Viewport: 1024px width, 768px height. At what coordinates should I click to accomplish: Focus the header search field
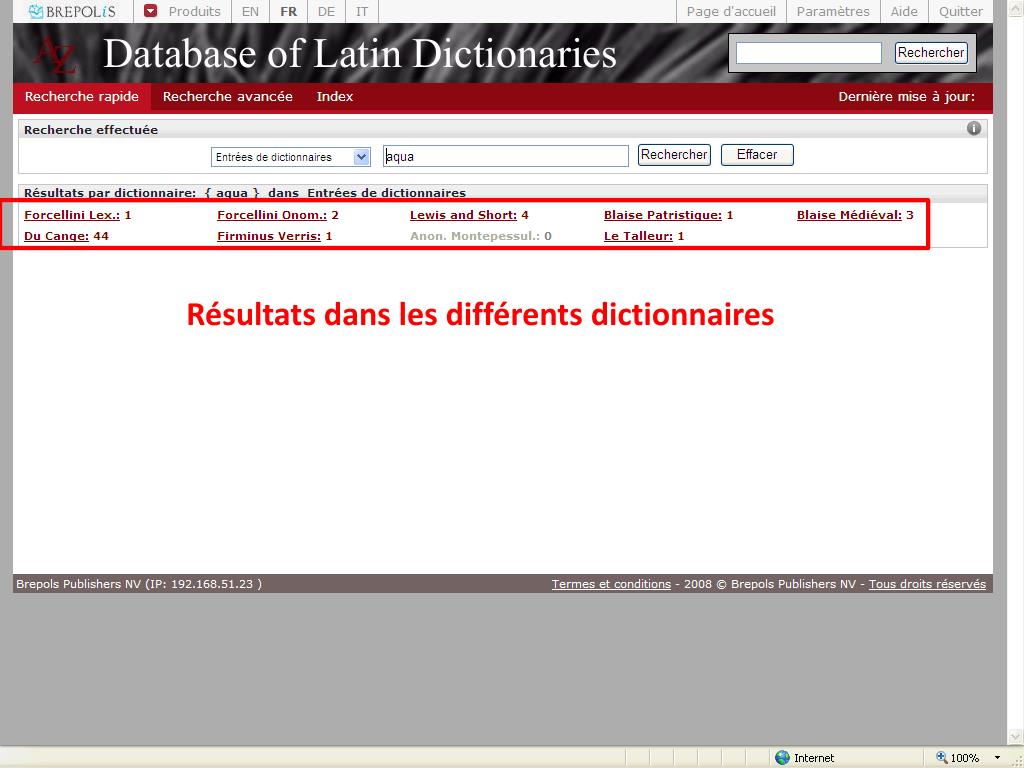pyautogui.click(x=808, y=53)
